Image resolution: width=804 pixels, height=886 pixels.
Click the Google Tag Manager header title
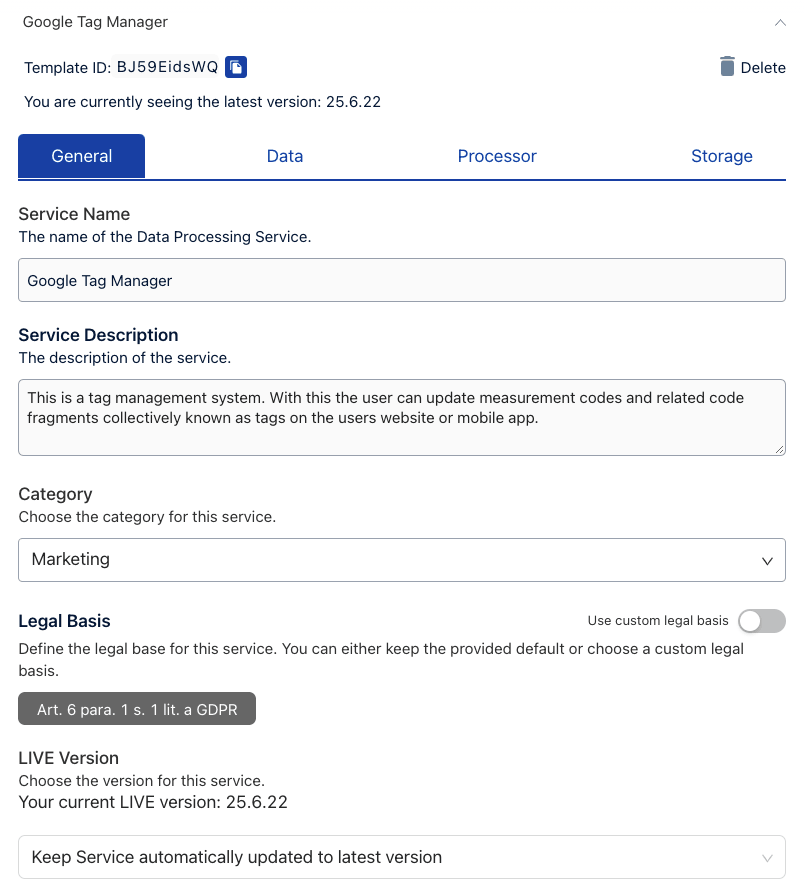tap(95, 21)
